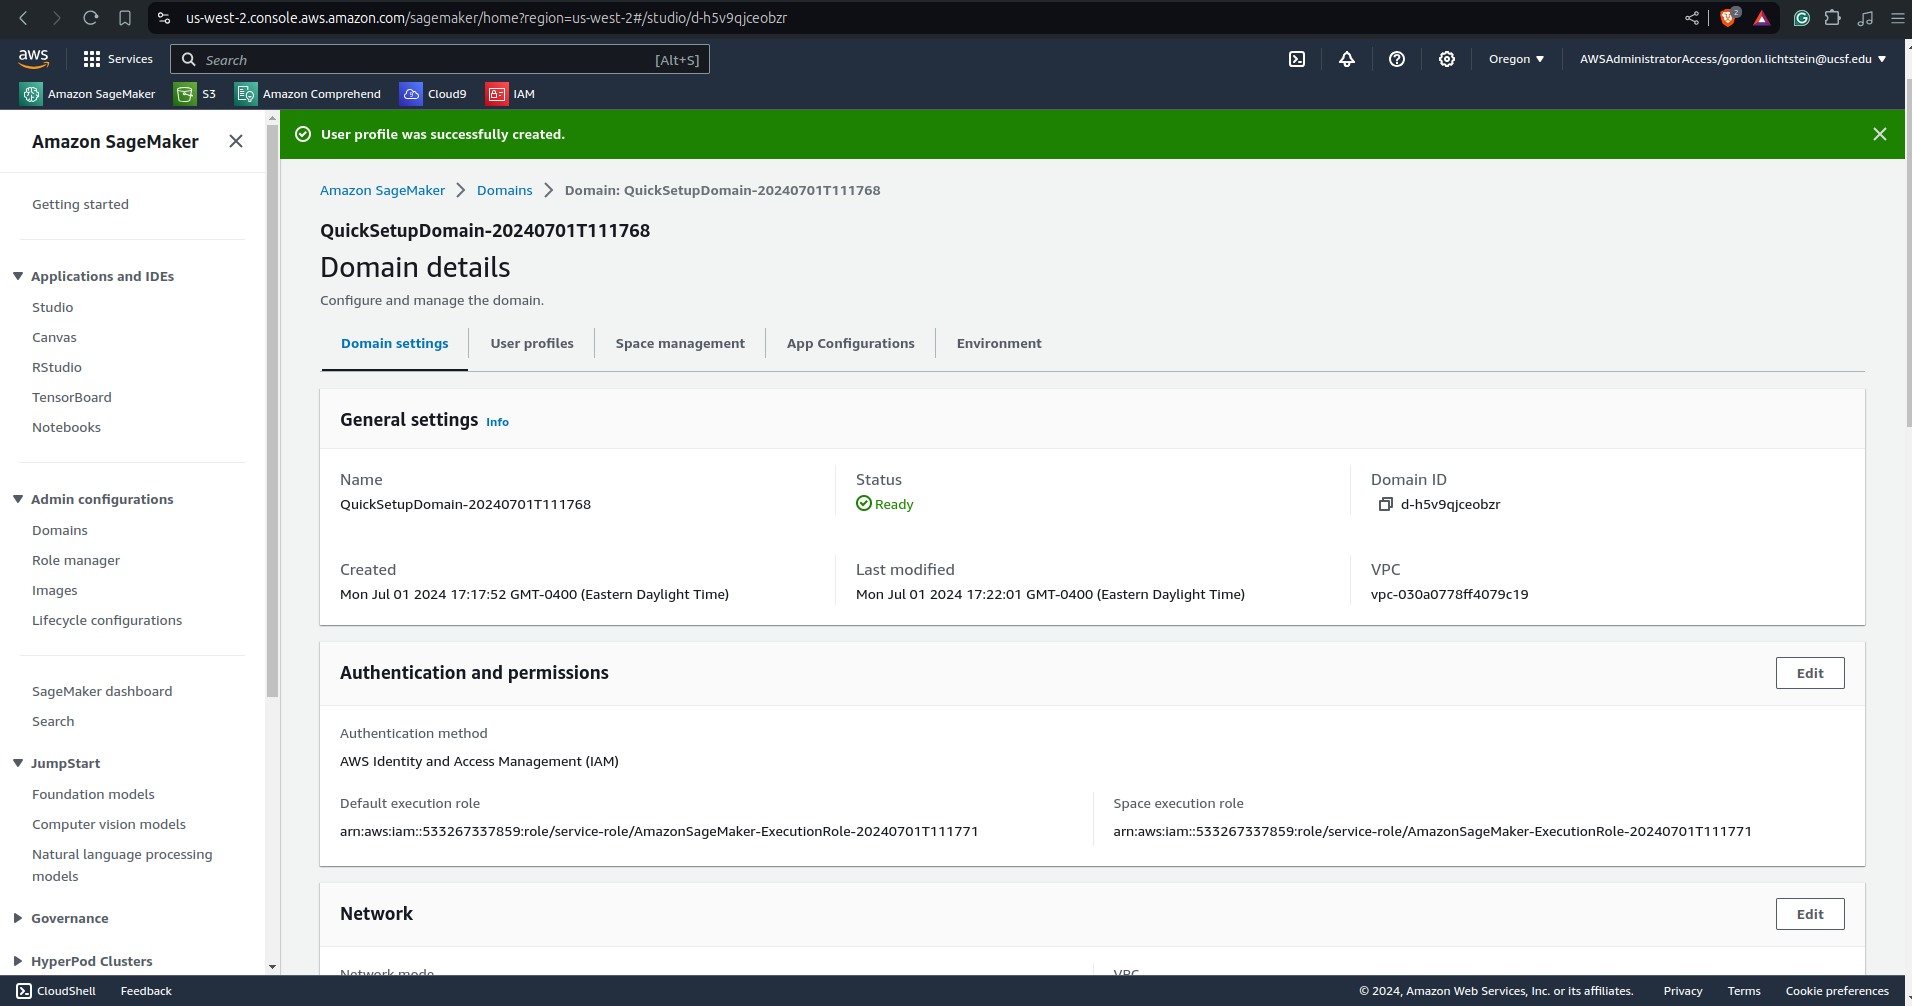Open TensorBoard in sidebar
The image size is (1912, 1006).
(72, 397)
